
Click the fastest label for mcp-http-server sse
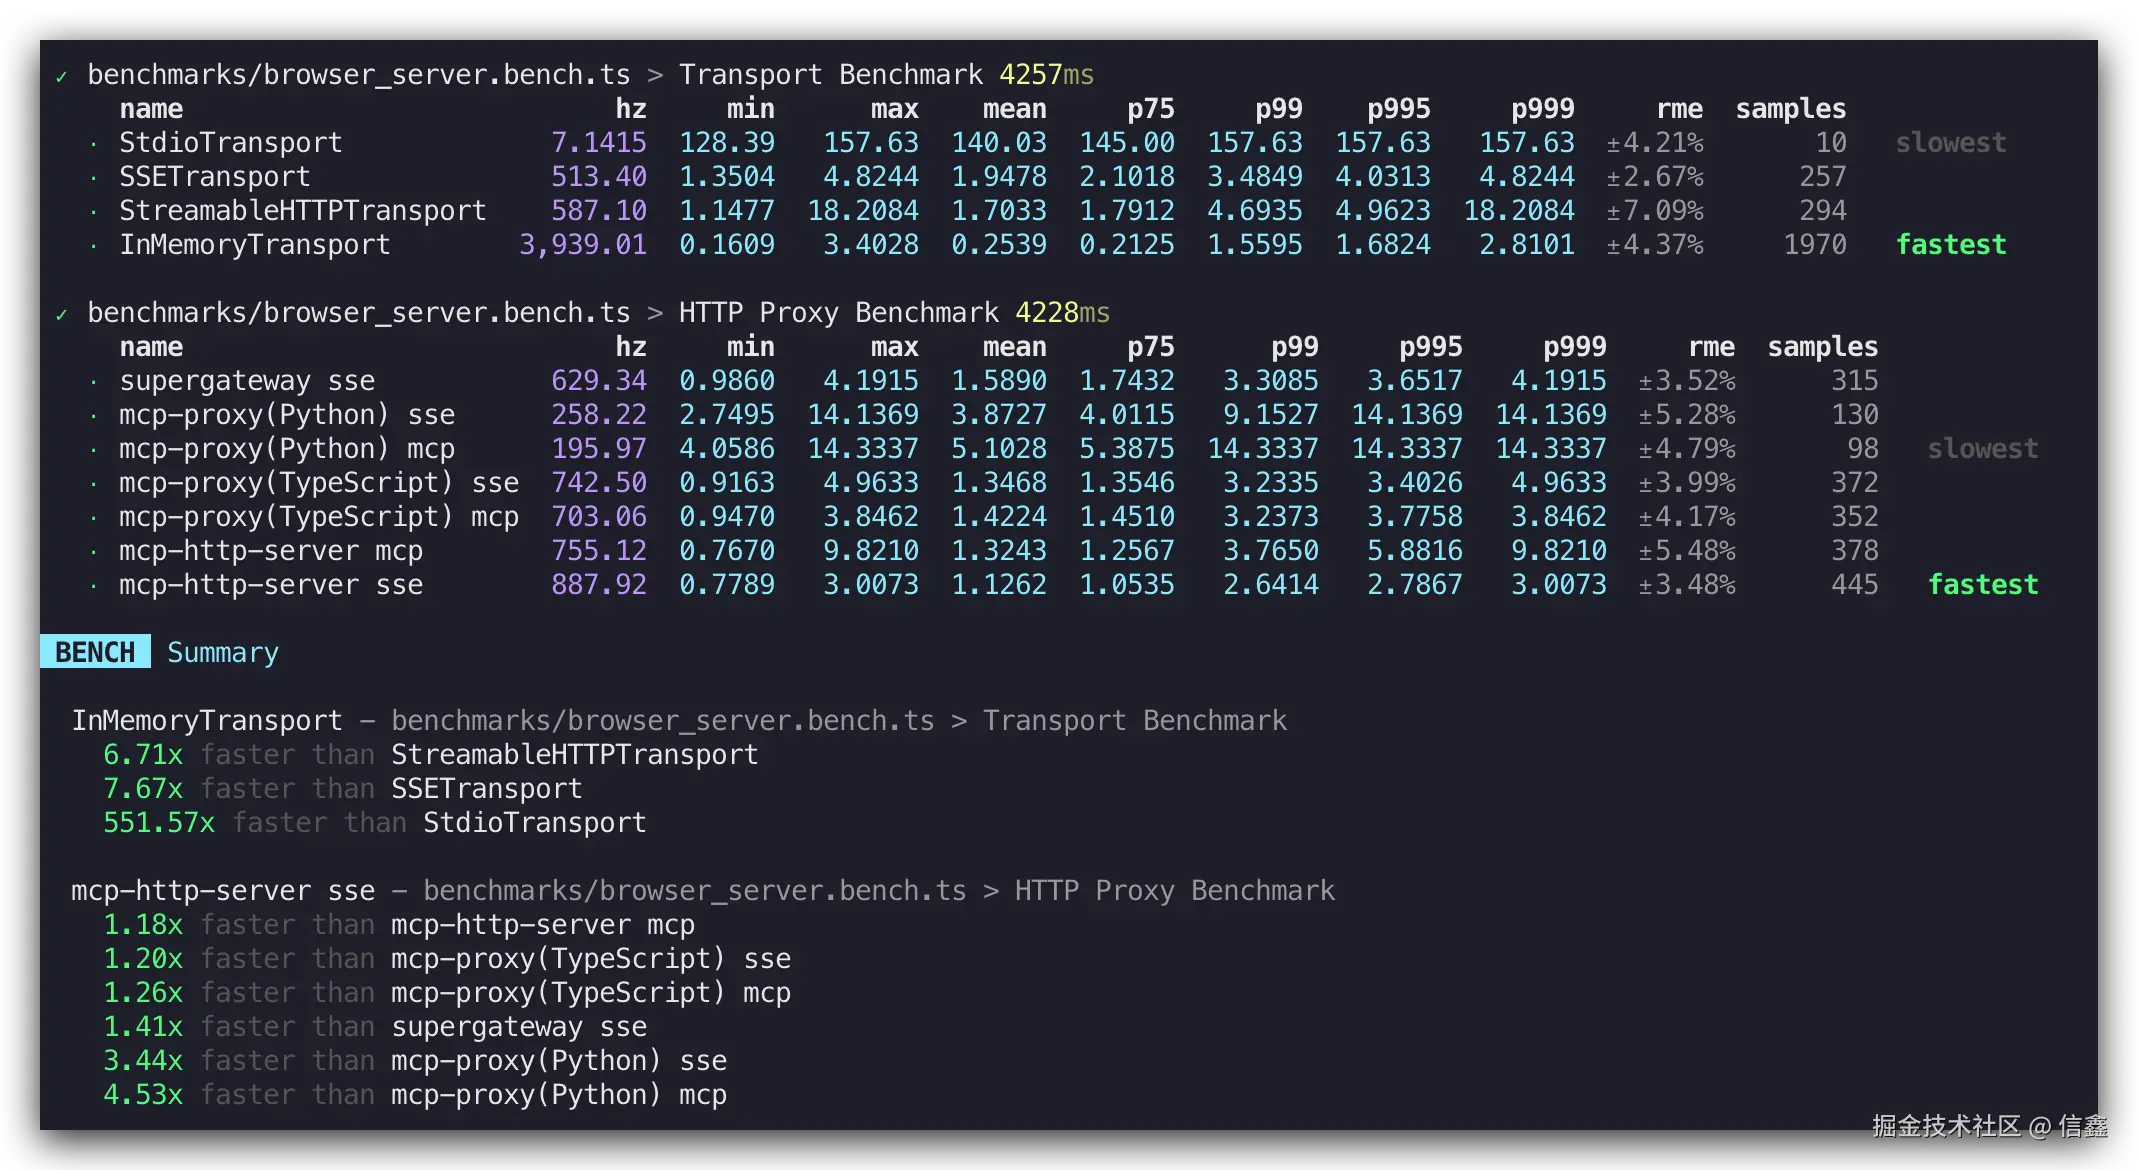1983,585
